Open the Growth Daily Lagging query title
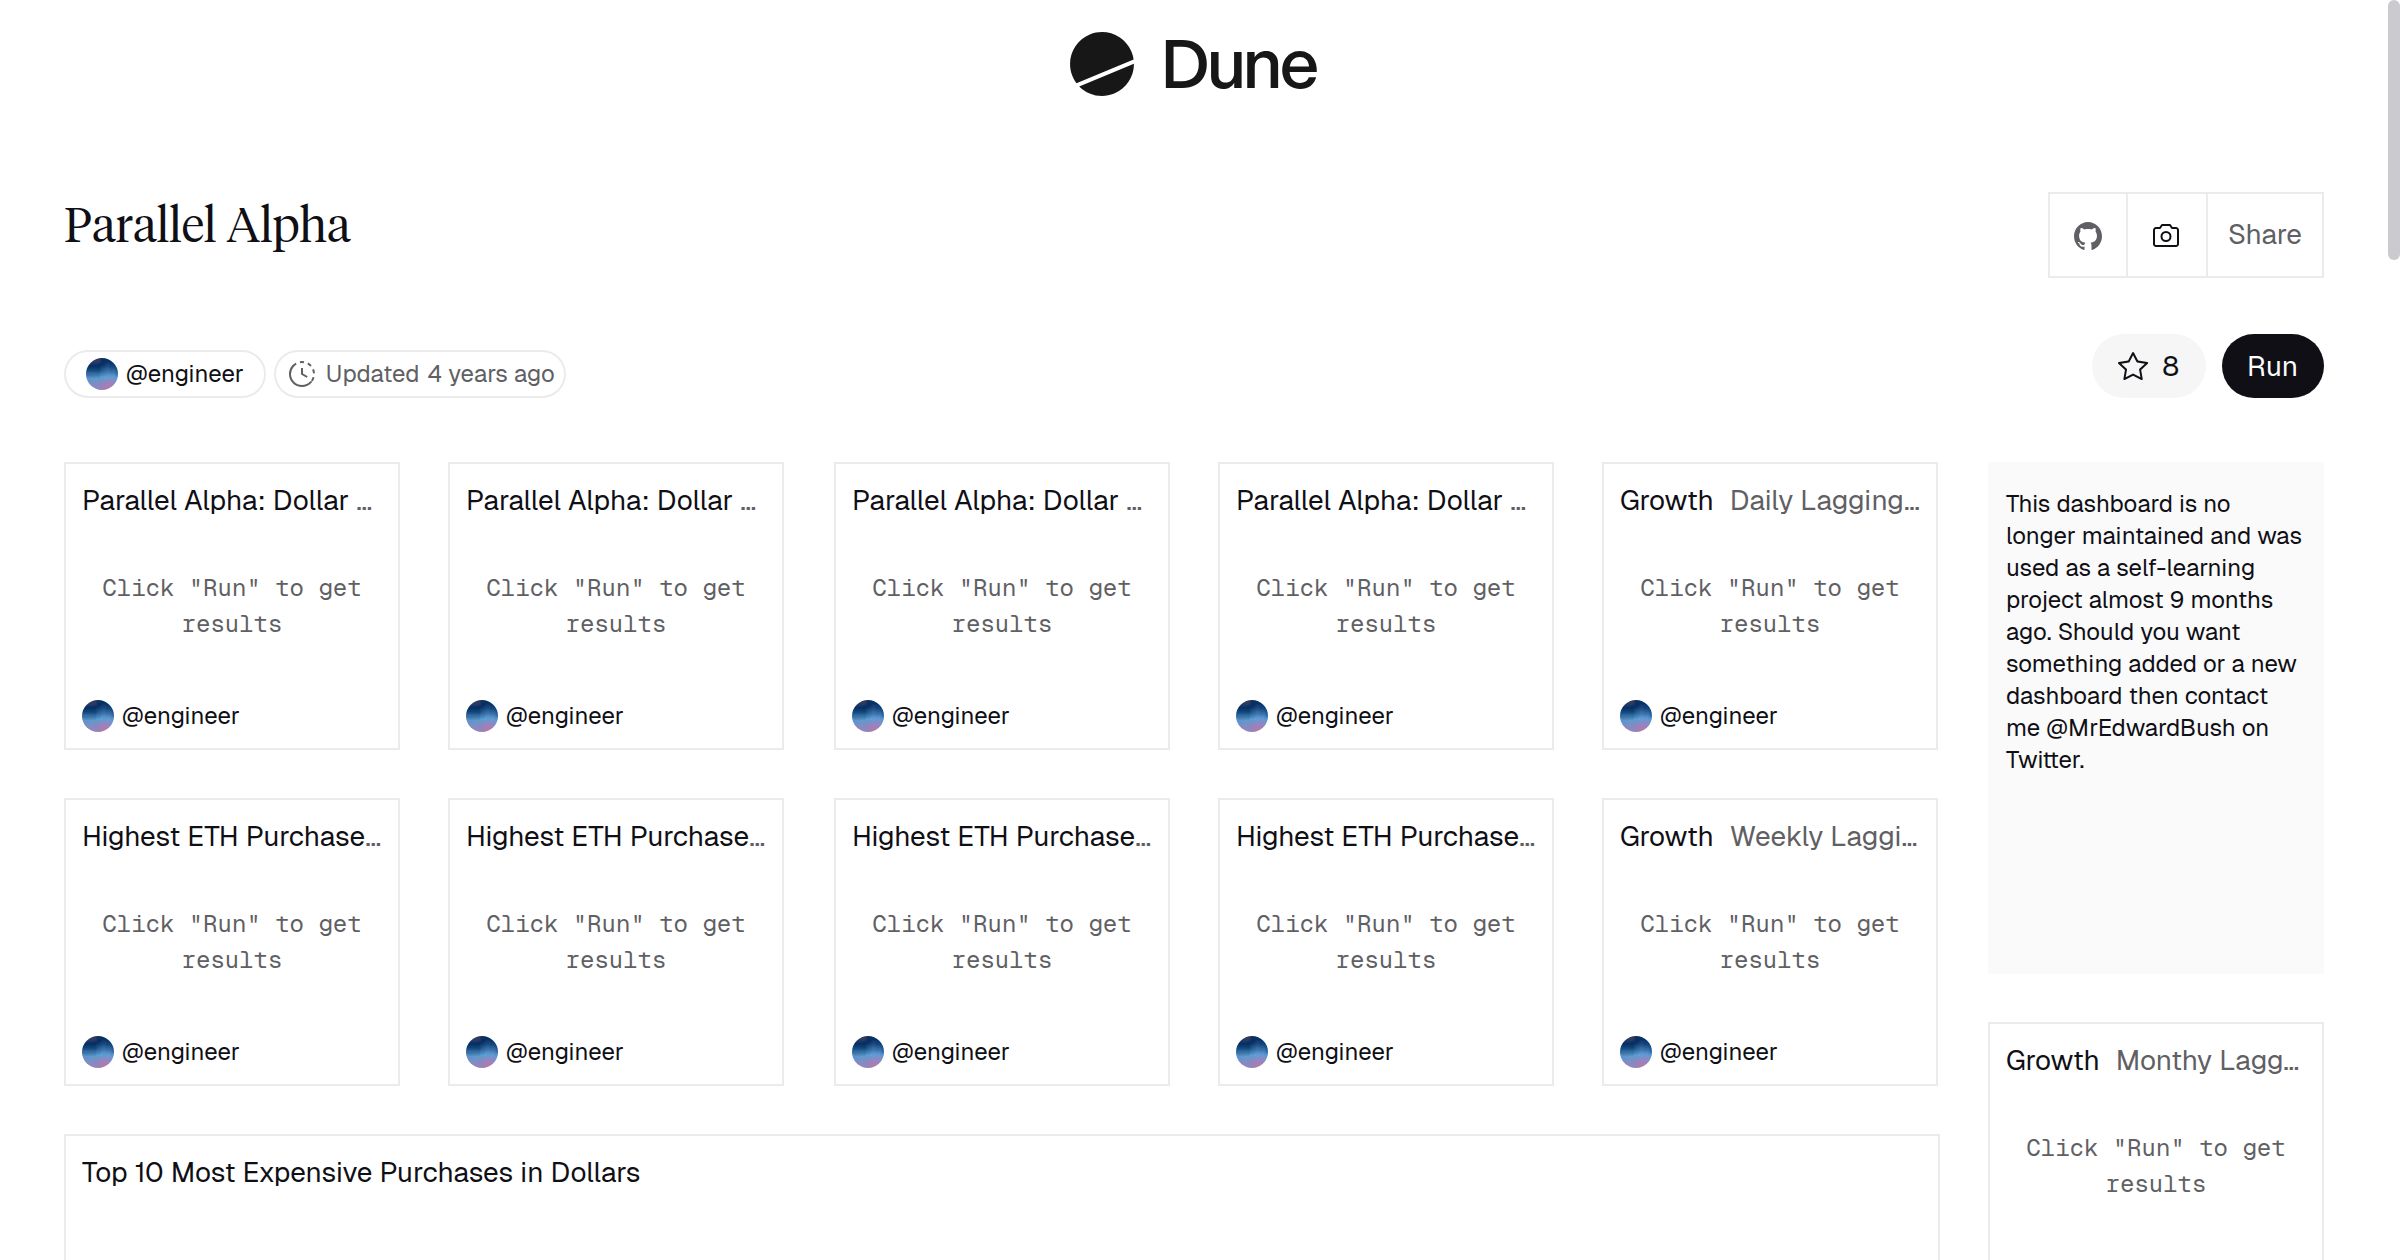This screenshot has width=2400, height=1260. pyautogui.click(x=1769, y=501)
